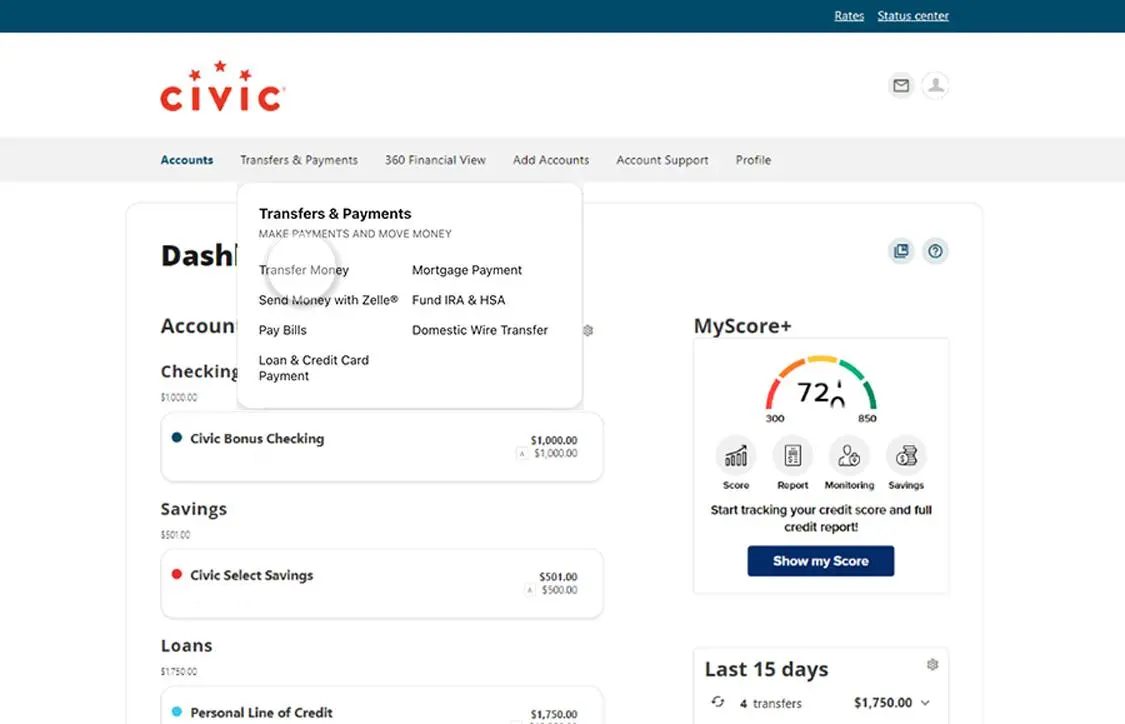Choose Domestic Wire Transfer option
The image size is (1125, 724).
click(x=479, y=330)
